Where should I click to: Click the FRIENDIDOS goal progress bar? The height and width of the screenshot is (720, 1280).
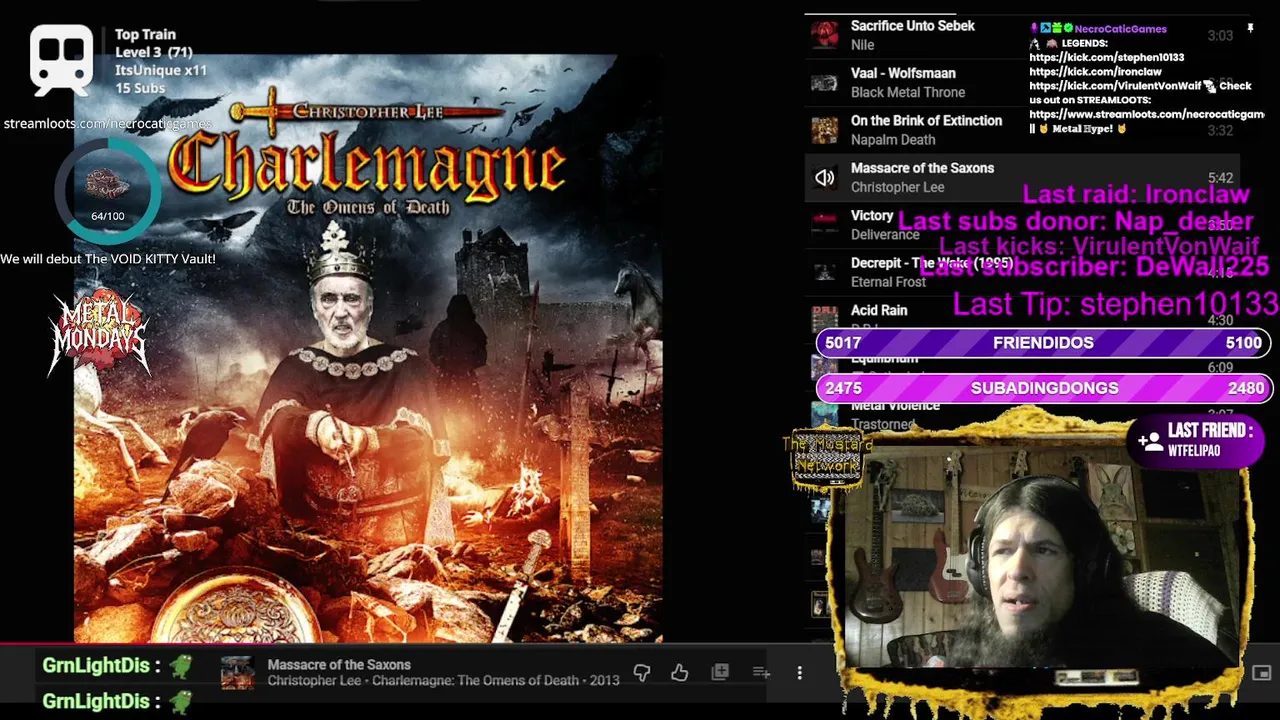(1044, 343)
